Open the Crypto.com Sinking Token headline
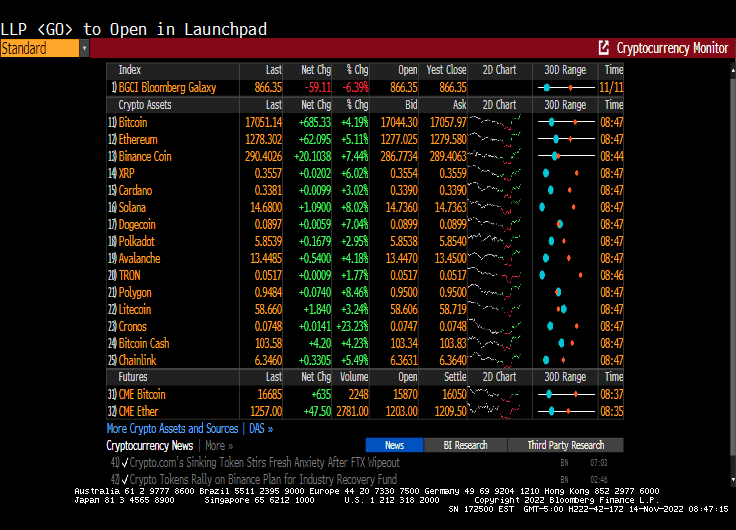Viewport: 736px width, 530px height. (x=265, y=463)
